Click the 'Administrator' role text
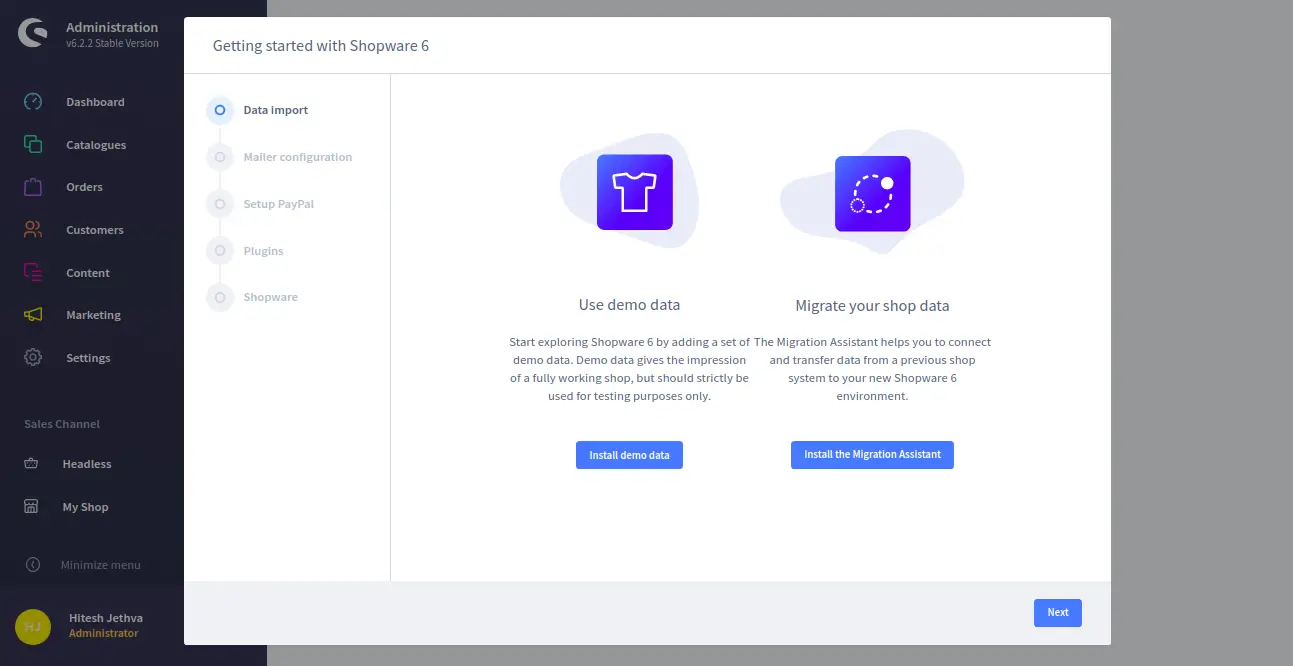This screenshot has width=1293, height=666. click(x=104, y=634)
